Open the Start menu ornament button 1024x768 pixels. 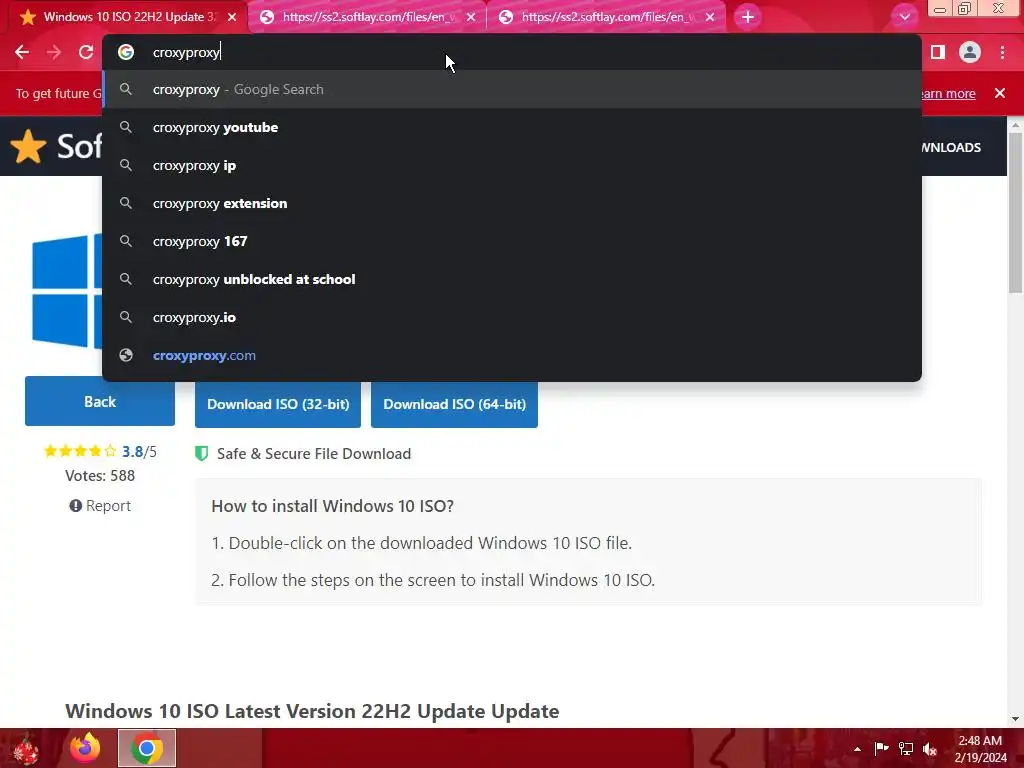(26, 748)
